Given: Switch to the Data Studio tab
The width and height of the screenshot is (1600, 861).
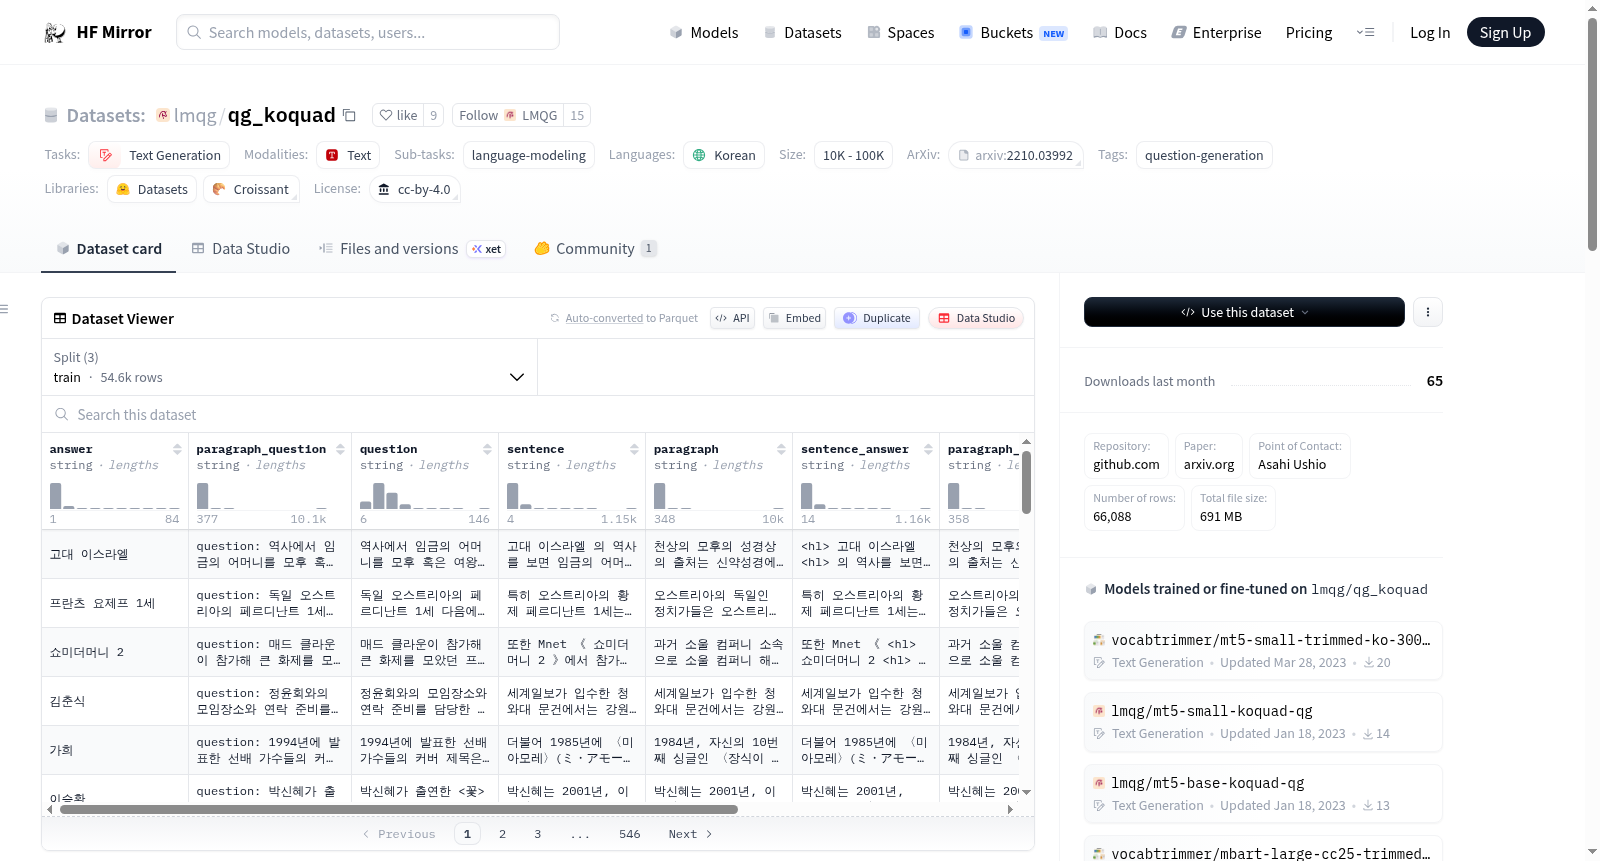Looking at the screenshot, I should point(241,249).
